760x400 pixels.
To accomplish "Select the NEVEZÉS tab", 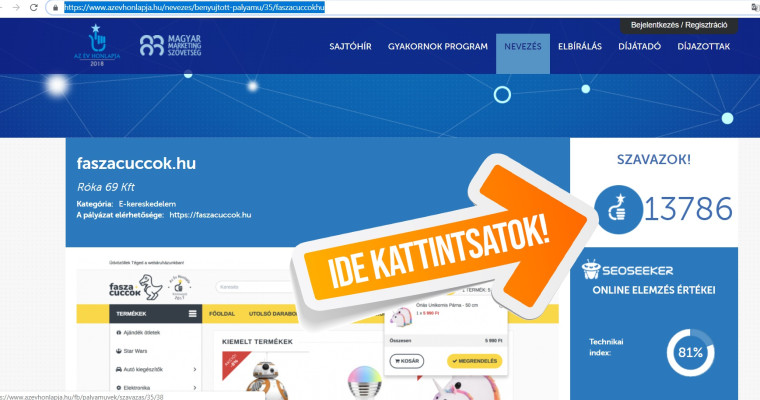I will 522,53.
